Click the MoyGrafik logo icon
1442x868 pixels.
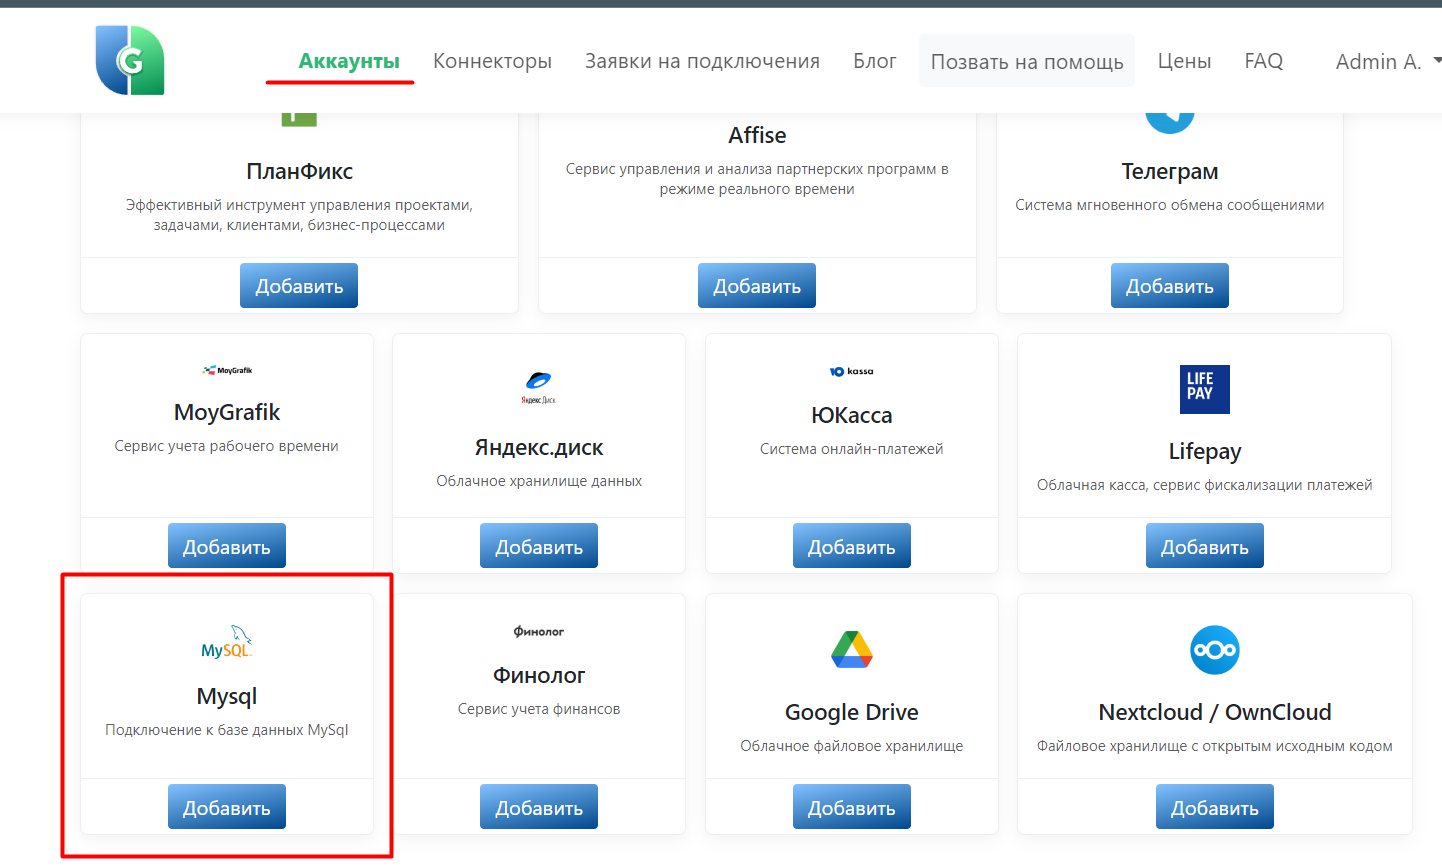(x=227, y=370)
